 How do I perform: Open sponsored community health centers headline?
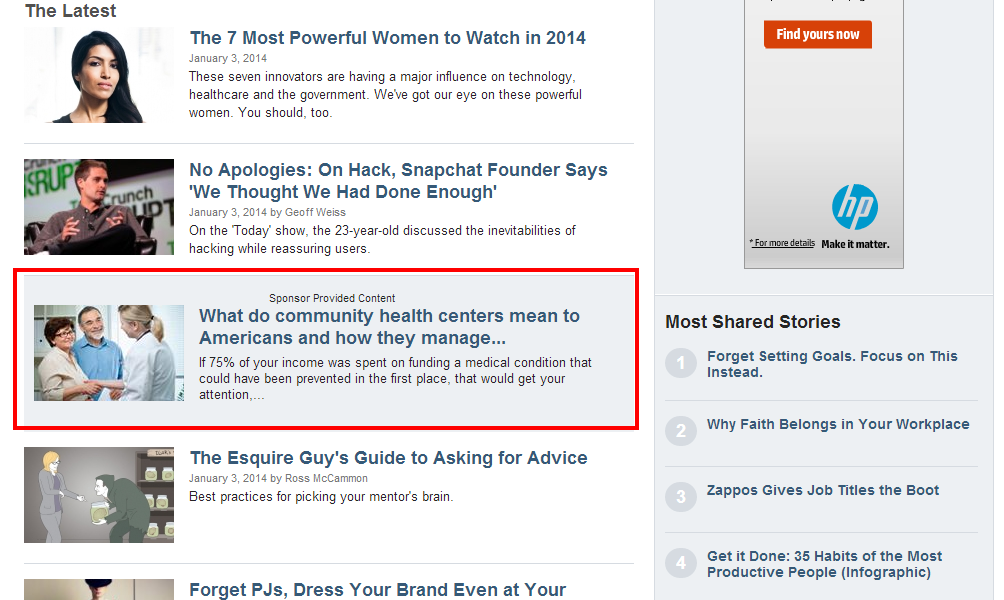389,327
